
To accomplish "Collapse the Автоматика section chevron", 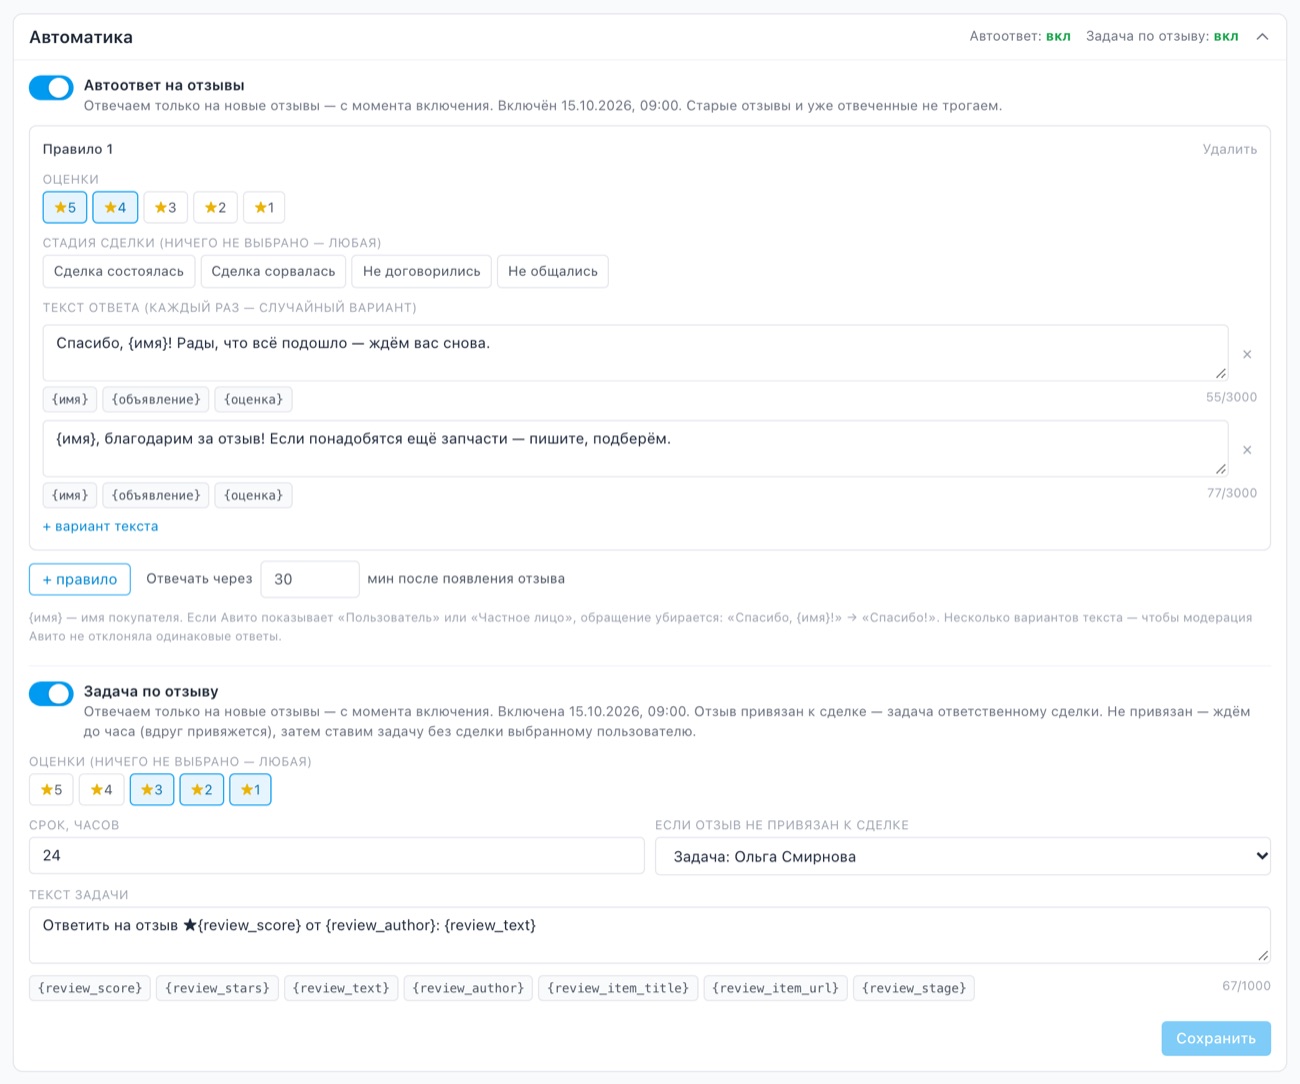I will [1262, 37].
